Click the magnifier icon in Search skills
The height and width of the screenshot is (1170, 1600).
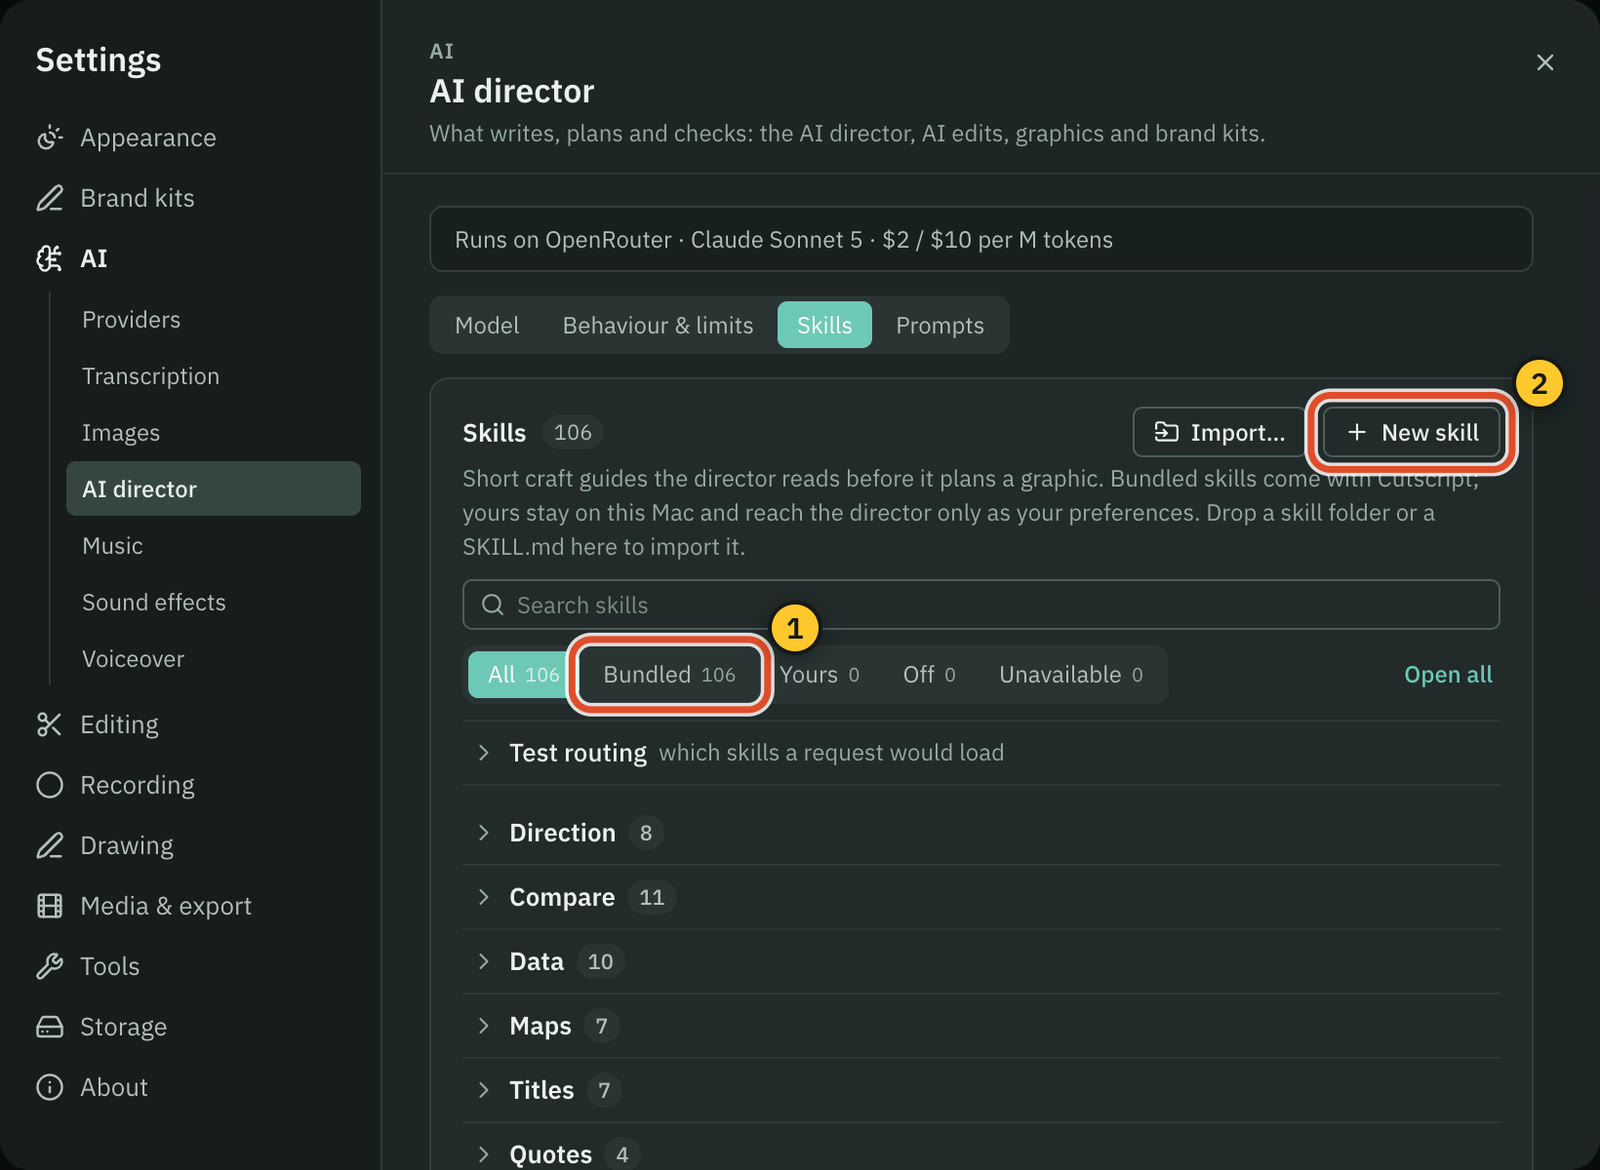click(x=492, y=605)
